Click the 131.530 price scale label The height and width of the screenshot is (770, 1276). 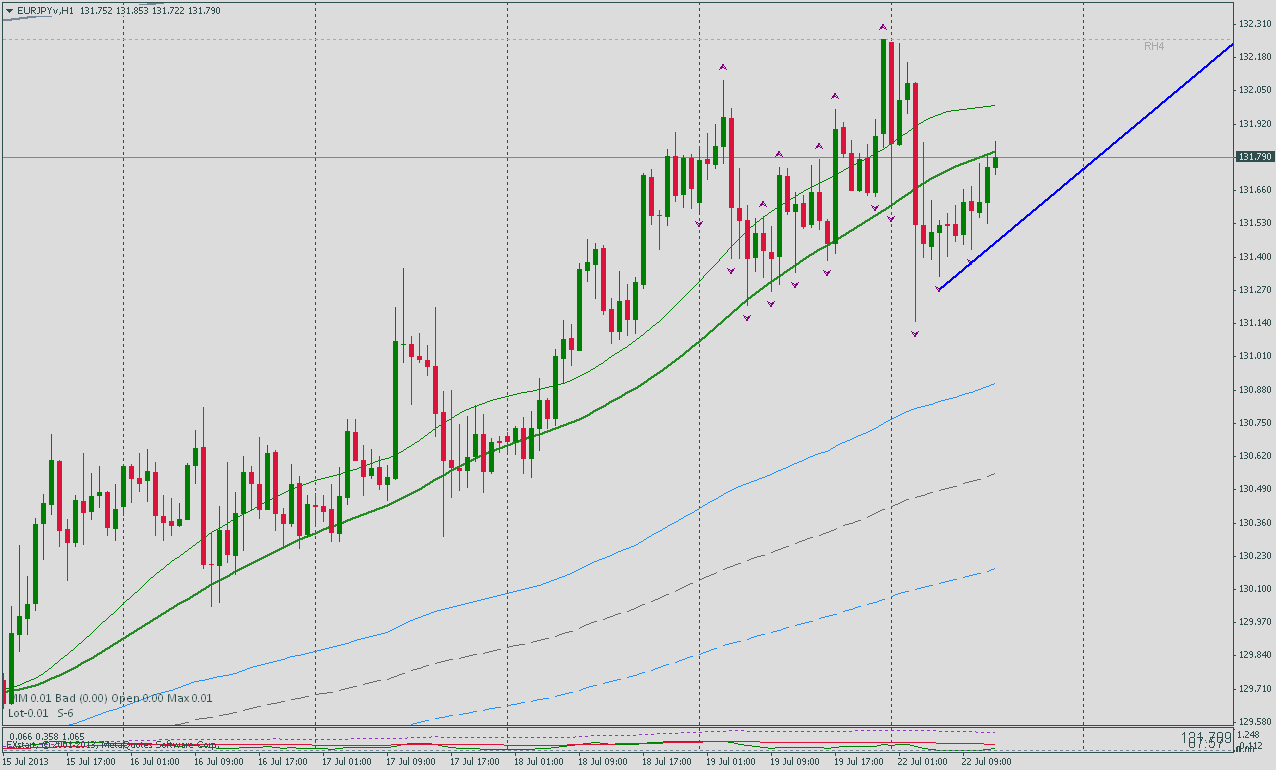(1254, 222)
